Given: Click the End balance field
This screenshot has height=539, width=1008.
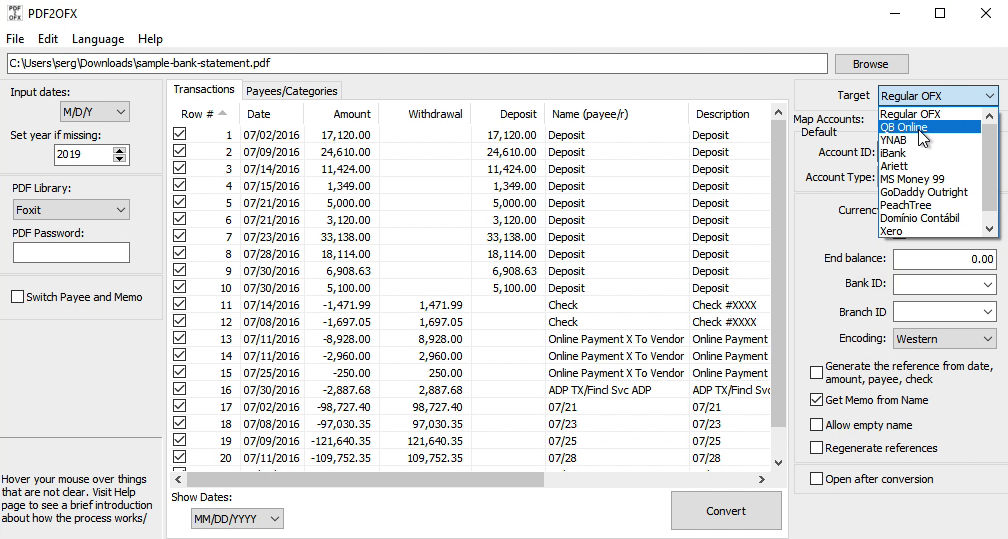Looking at the screenshot, I should click(945, 259).
